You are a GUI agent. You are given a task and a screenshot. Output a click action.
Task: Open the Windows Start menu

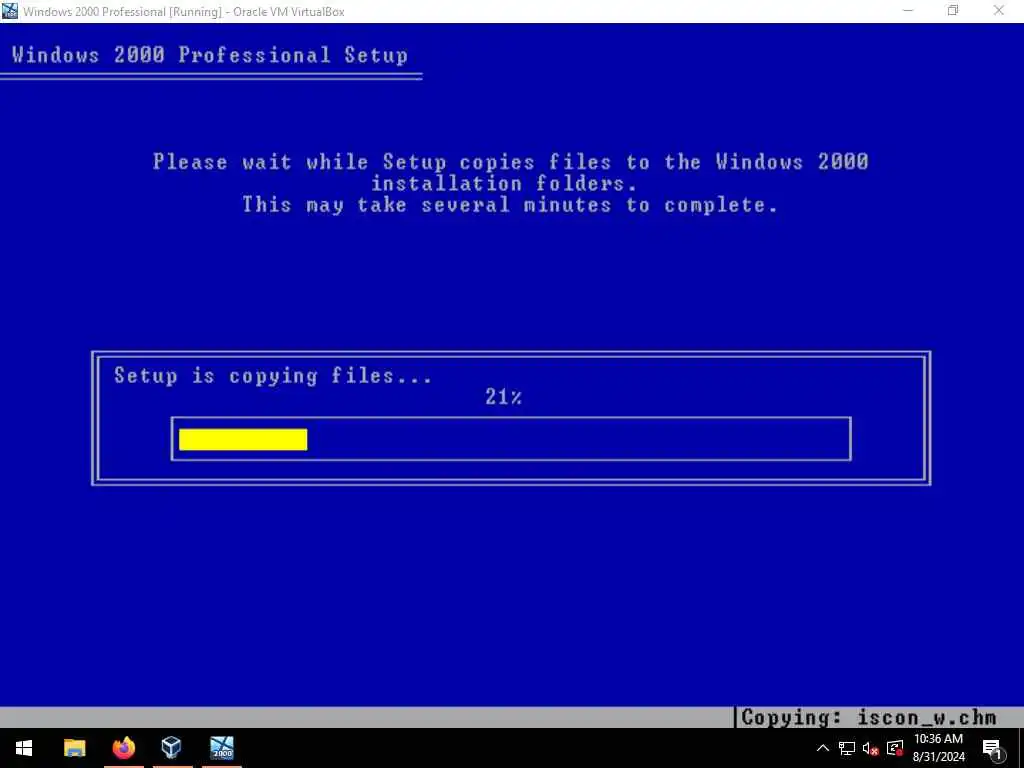coord(24,748)
